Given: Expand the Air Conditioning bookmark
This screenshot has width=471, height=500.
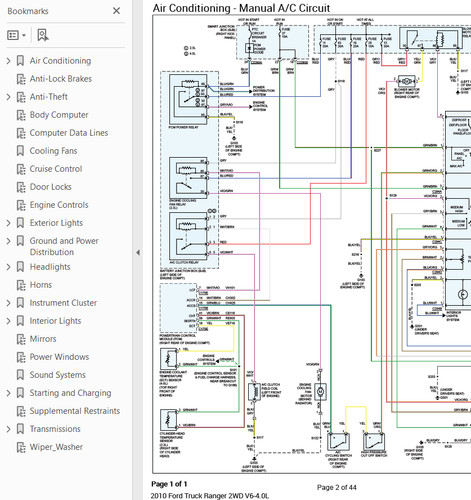Looking at the screenshot, I should pos(8,61).
